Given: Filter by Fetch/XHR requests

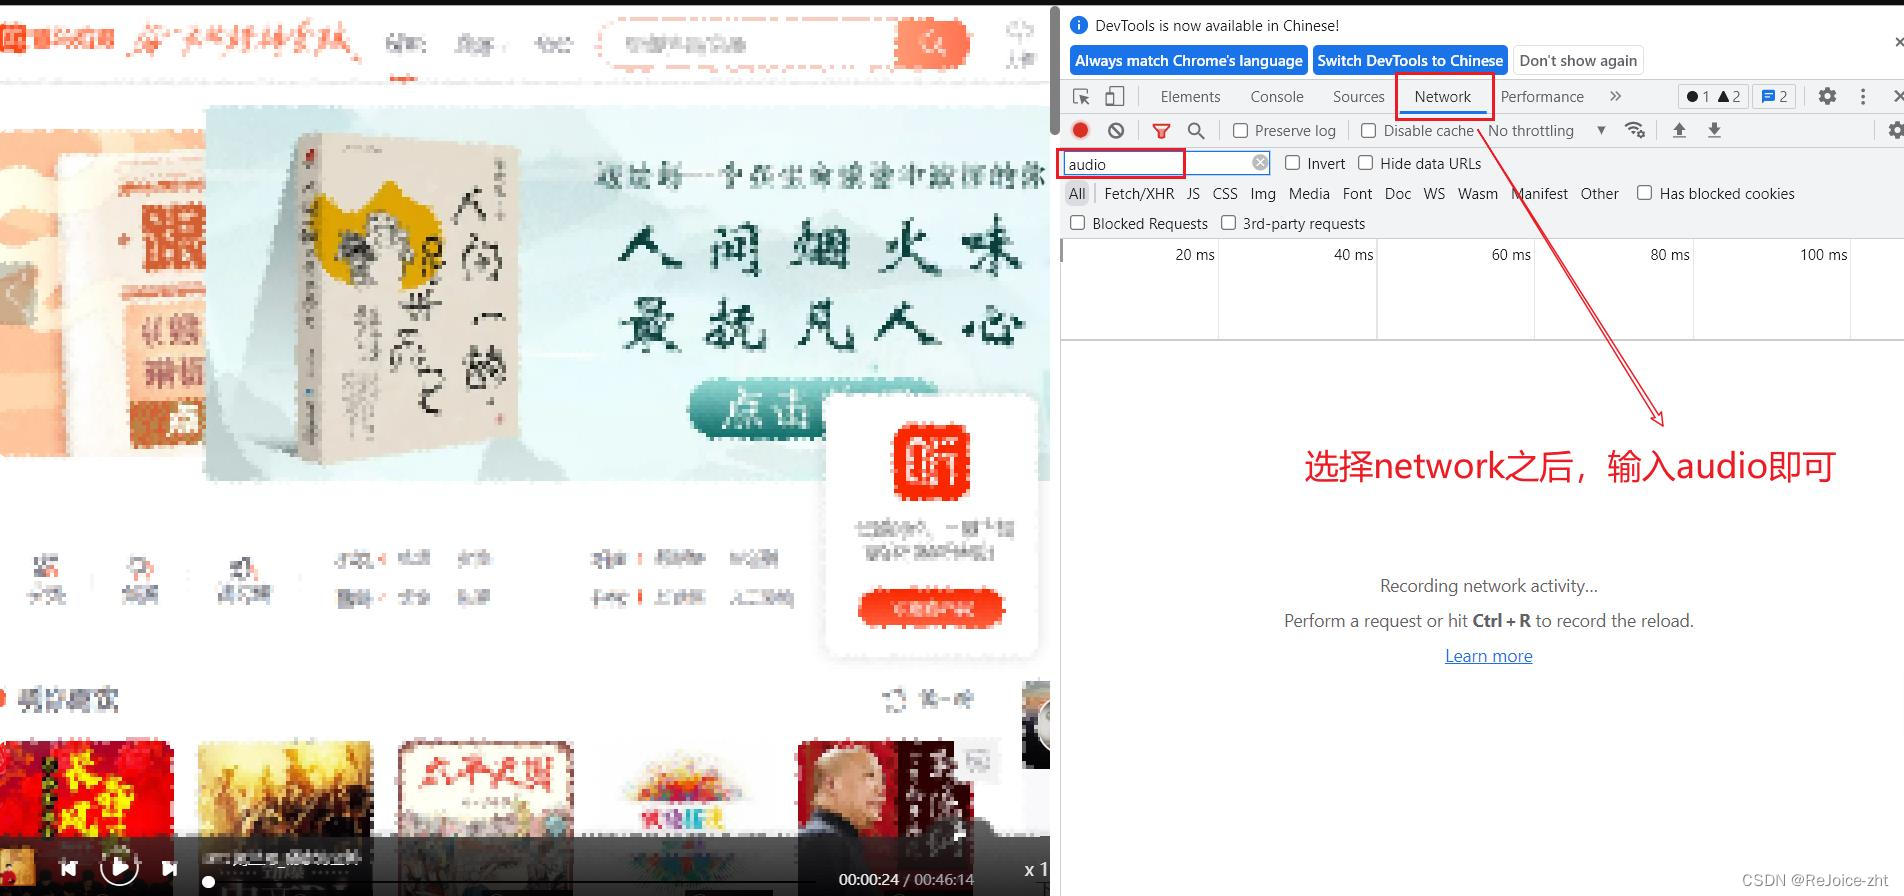Looking at the screenshot, I should click(x=1139, y=193).
